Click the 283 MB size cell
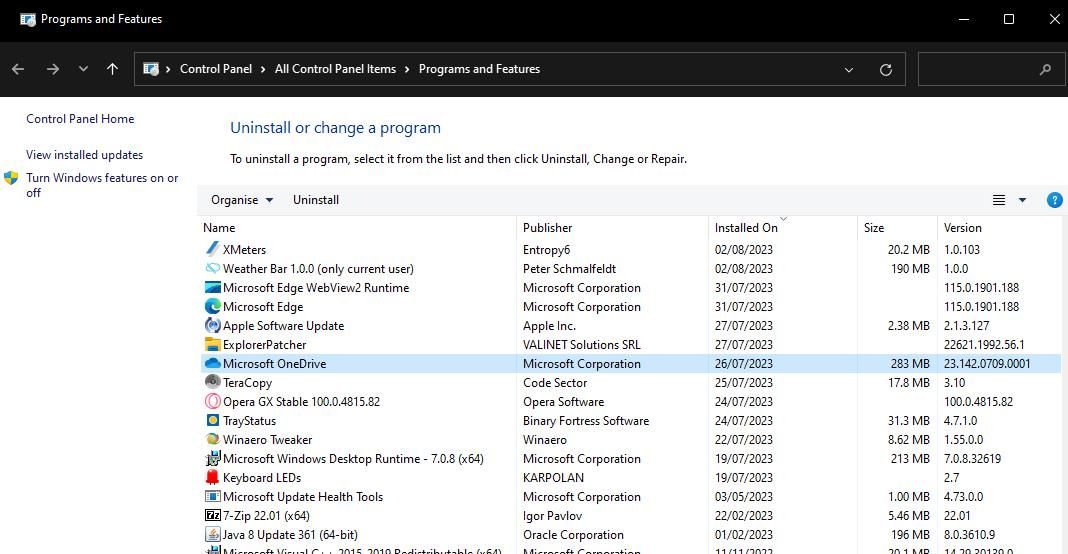1068x554 pixels. [x=910, y=364]
